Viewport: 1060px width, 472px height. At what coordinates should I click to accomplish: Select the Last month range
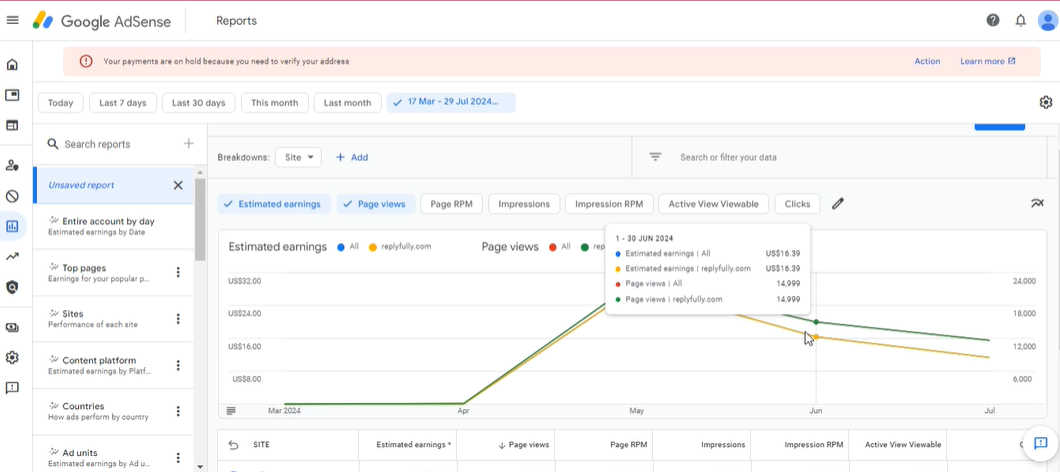point(347,103)
